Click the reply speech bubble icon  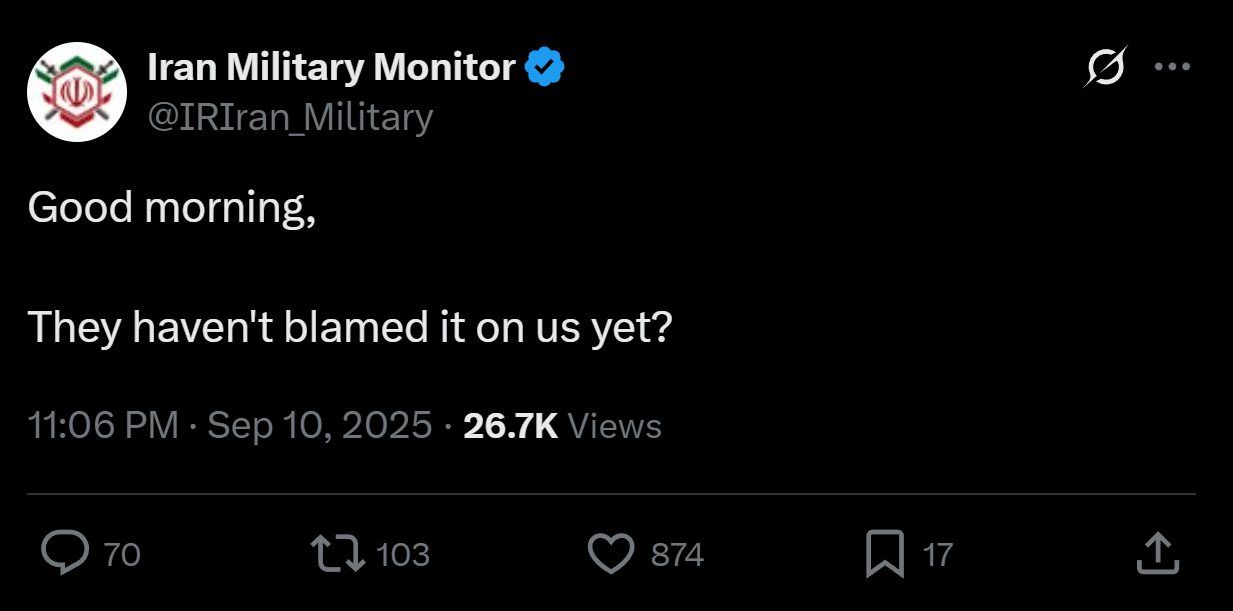65,553
